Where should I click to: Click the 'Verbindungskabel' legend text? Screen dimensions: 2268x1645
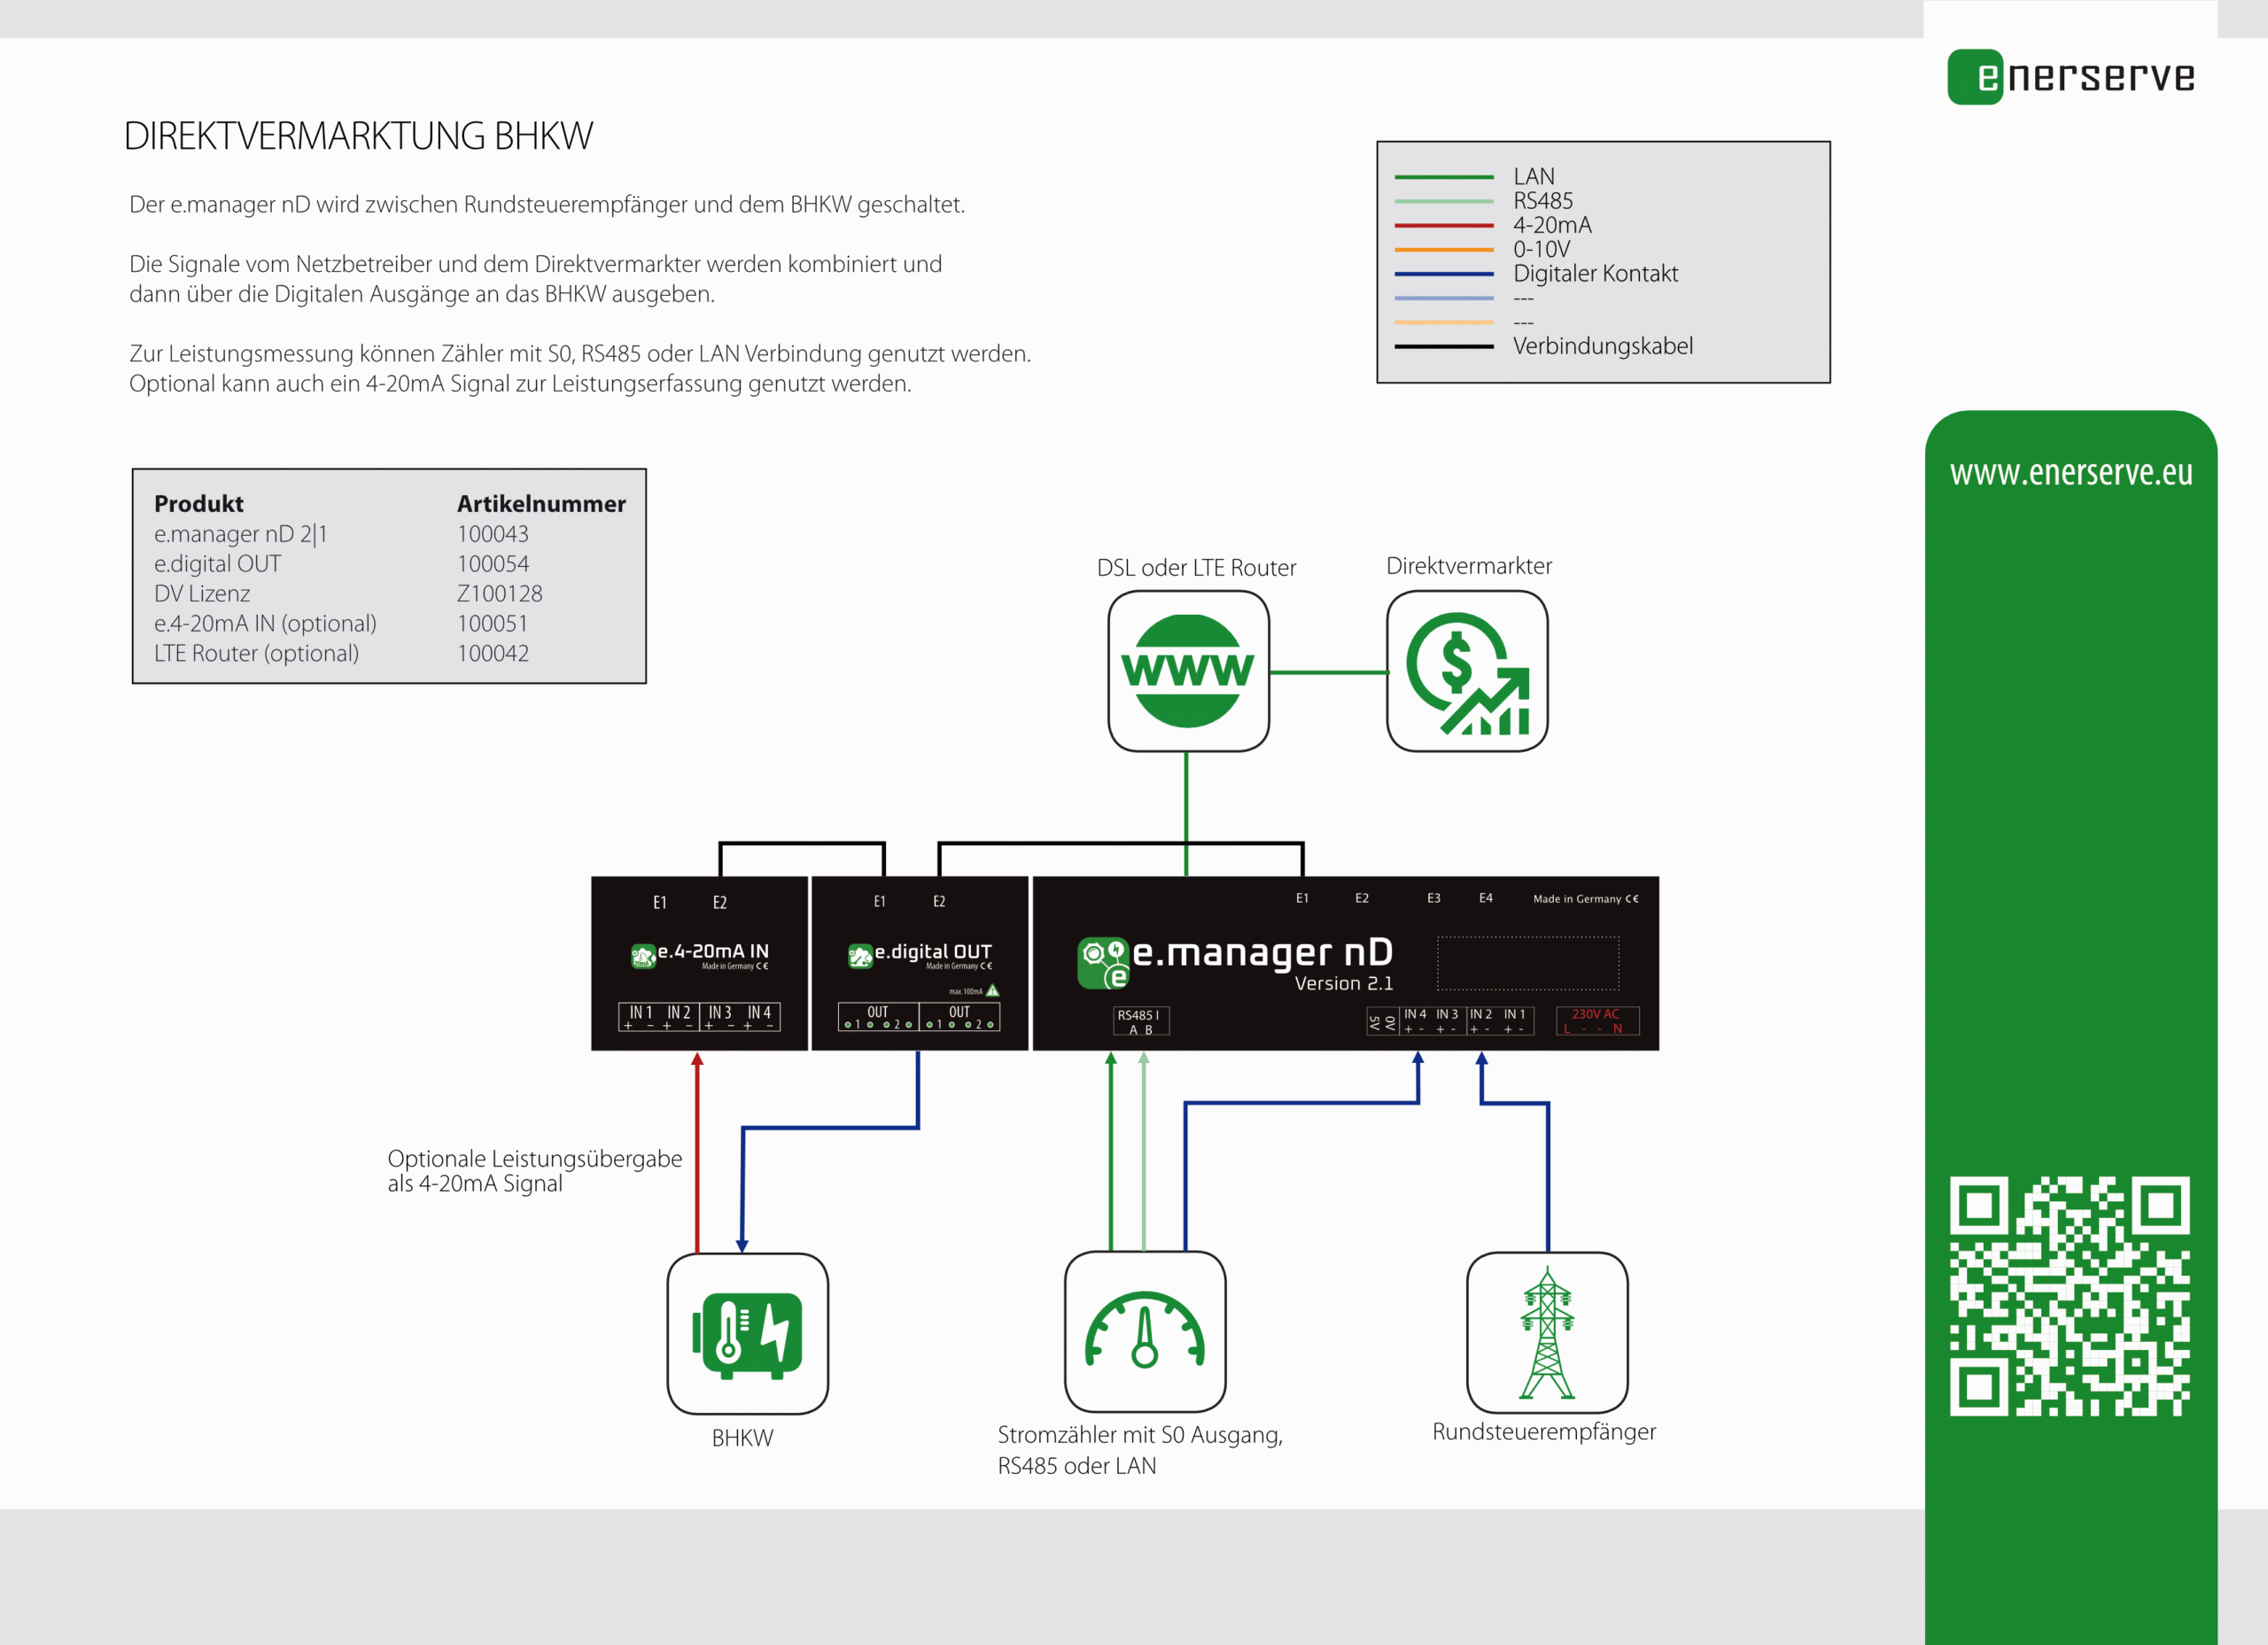coord(1603,346)
